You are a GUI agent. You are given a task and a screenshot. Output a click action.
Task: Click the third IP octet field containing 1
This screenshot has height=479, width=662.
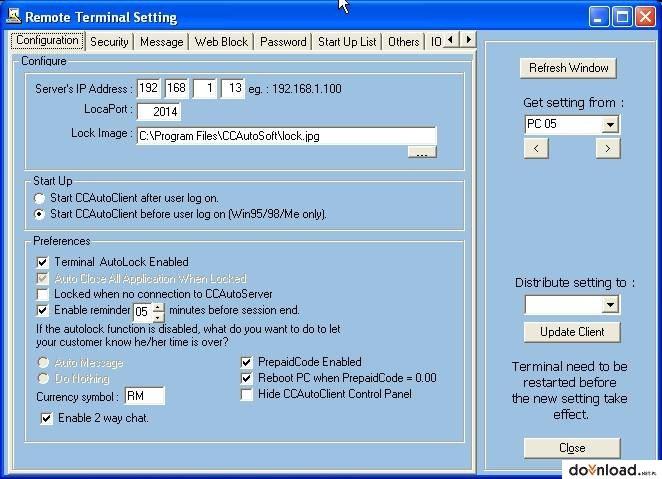[205, 88]
